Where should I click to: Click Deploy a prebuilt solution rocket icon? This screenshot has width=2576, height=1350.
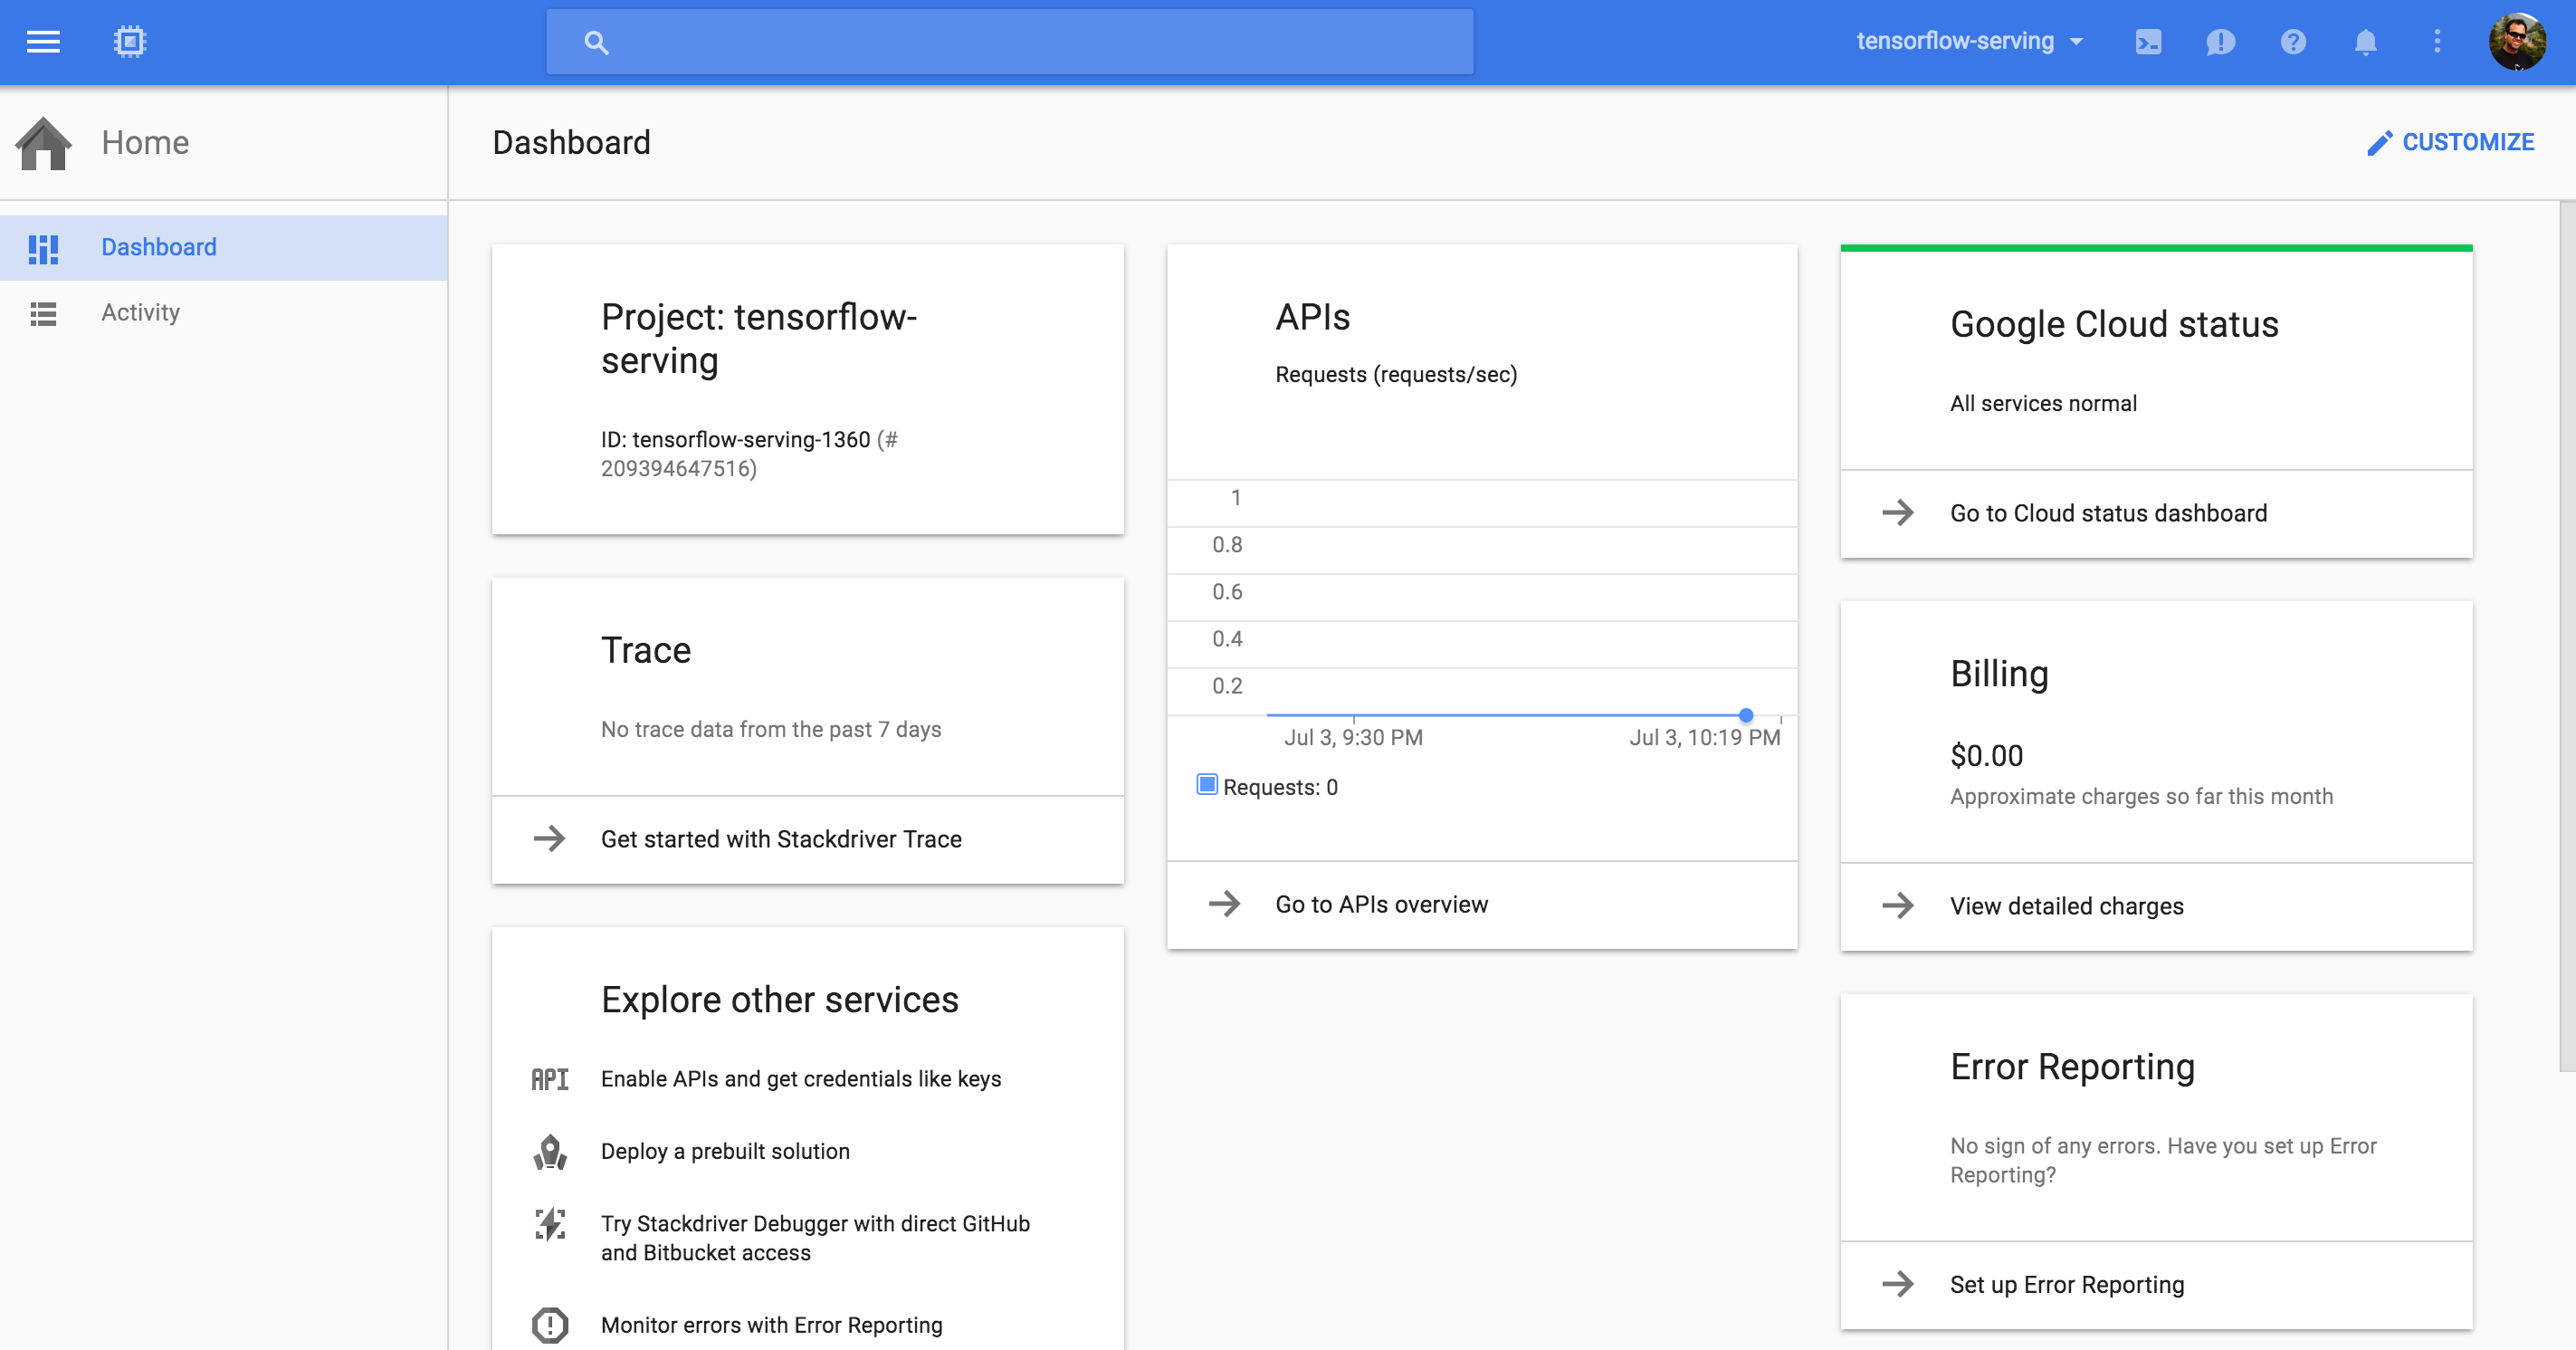point(550,1152)
